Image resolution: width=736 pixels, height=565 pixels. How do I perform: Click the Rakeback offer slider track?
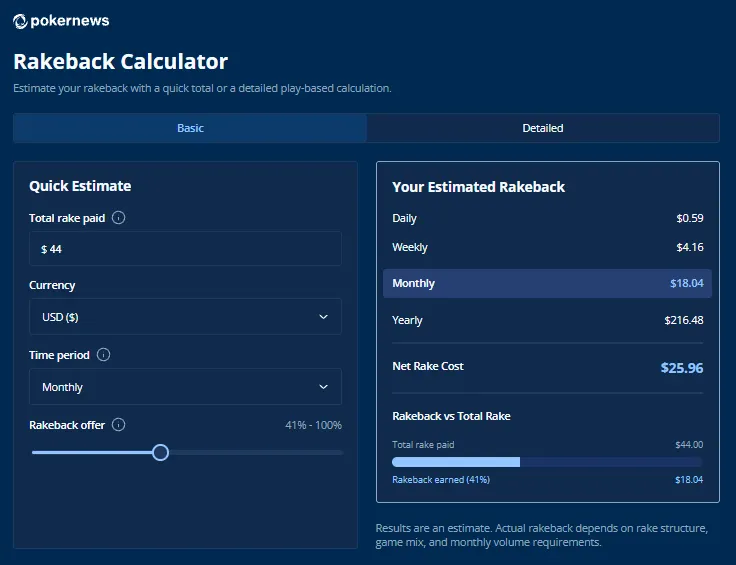pos(187,452)
